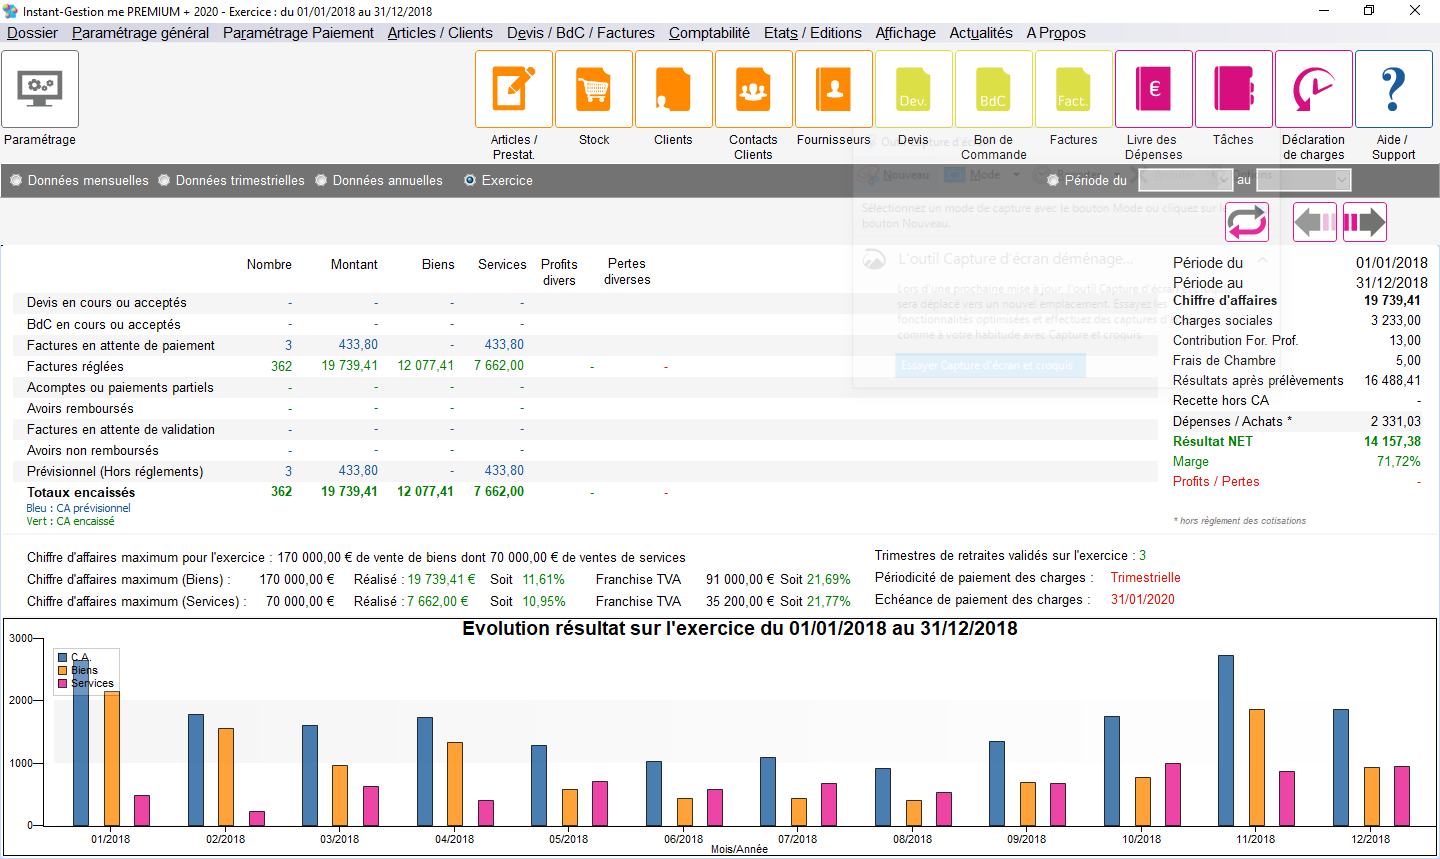Click 'Nombre' column header
The height and width of the screenshot is (859, 1440).
pos(269,265)
